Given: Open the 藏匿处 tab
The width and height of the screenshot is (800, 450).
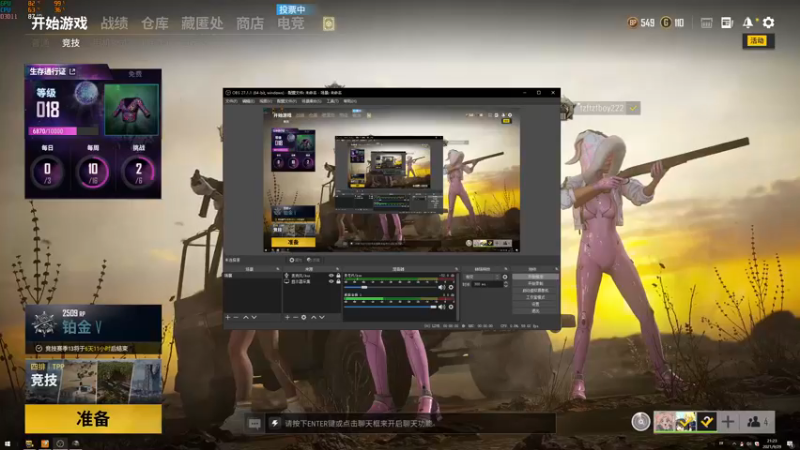Looking at the screenshot, I should 202,23.
